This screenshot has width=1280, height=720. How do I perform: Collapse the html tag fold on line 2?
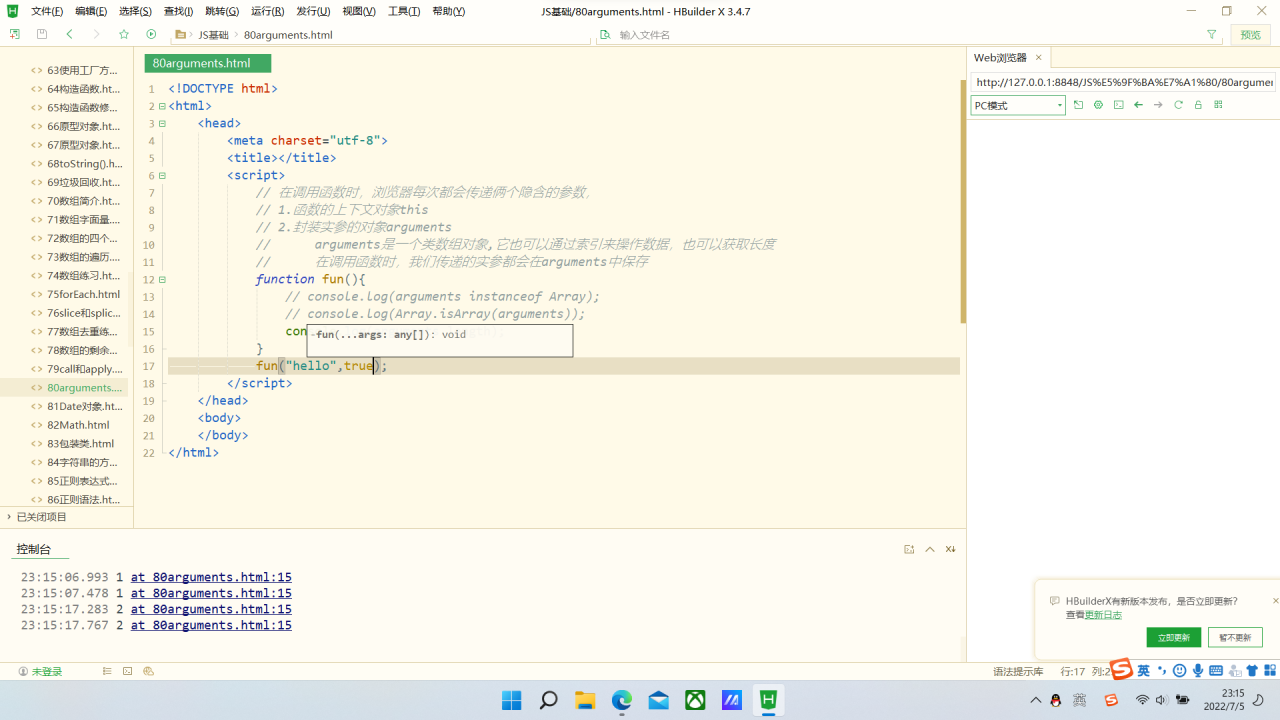[162, 106]
